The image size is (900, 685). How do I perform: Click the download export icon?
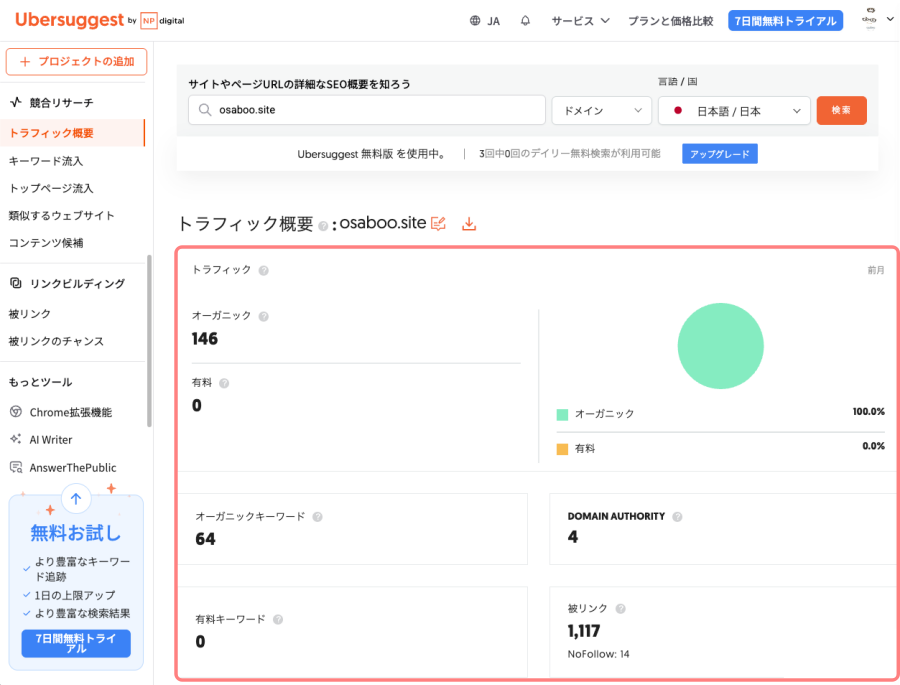pyautogui.click(x=469, y=223)
